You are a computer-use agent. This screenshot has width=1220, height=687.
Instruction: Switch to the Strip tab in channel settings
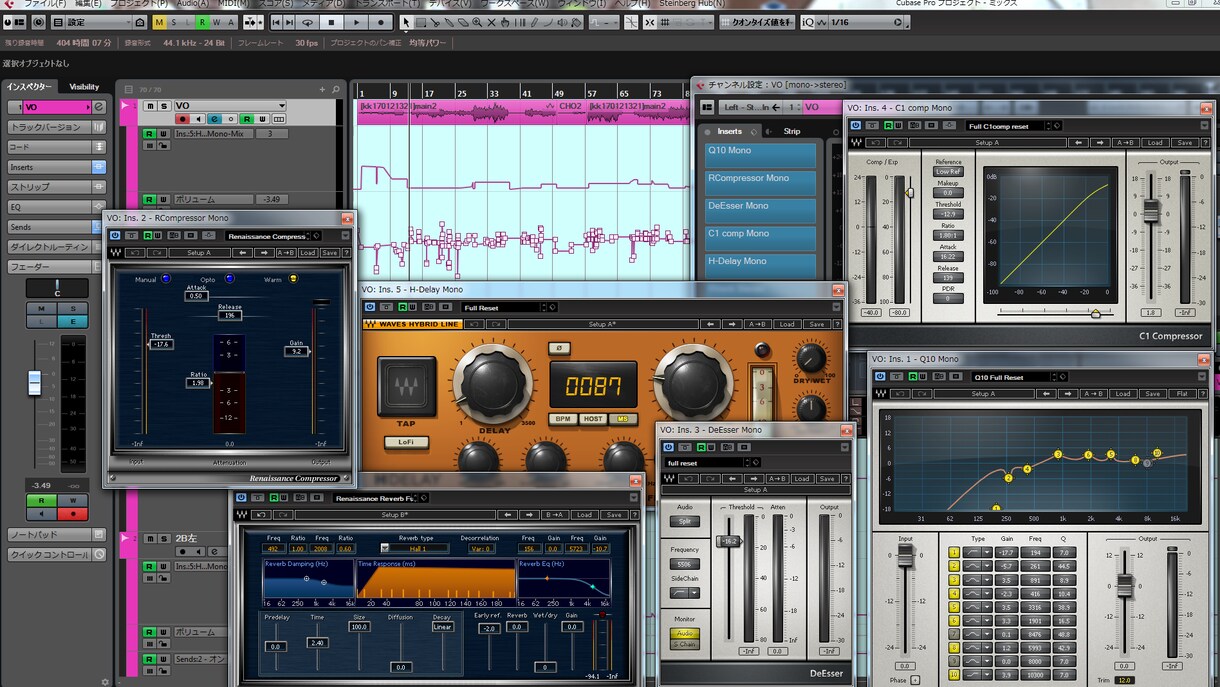[x=792, y=131]
